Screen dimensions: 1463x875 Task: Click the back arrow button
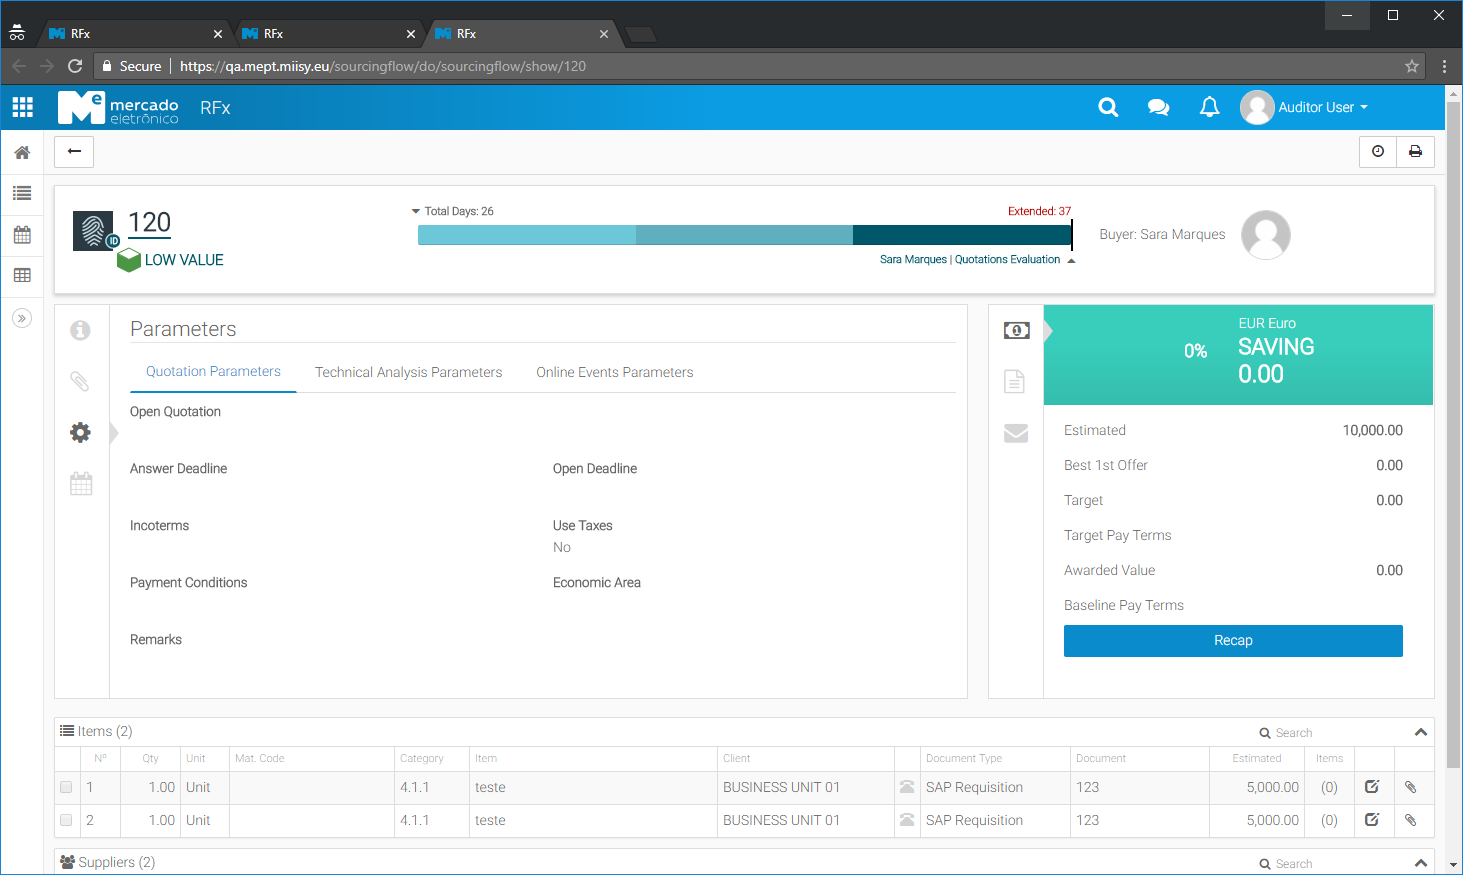pyautogui.click(x=74, y=152)
